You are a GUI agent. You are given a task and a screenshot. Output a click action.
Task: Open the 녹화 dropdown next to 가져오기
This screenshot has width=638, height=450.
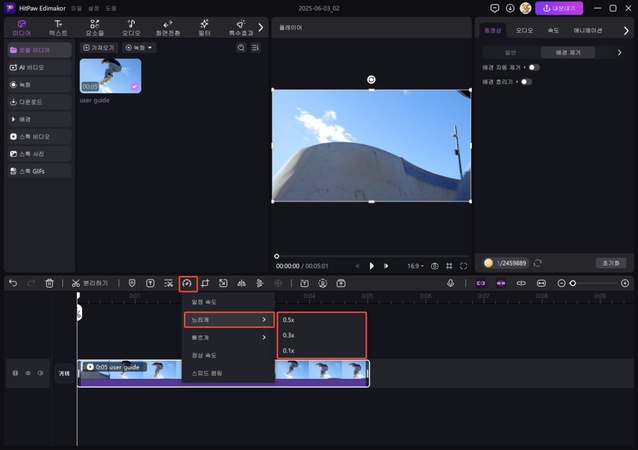[138, 47]
